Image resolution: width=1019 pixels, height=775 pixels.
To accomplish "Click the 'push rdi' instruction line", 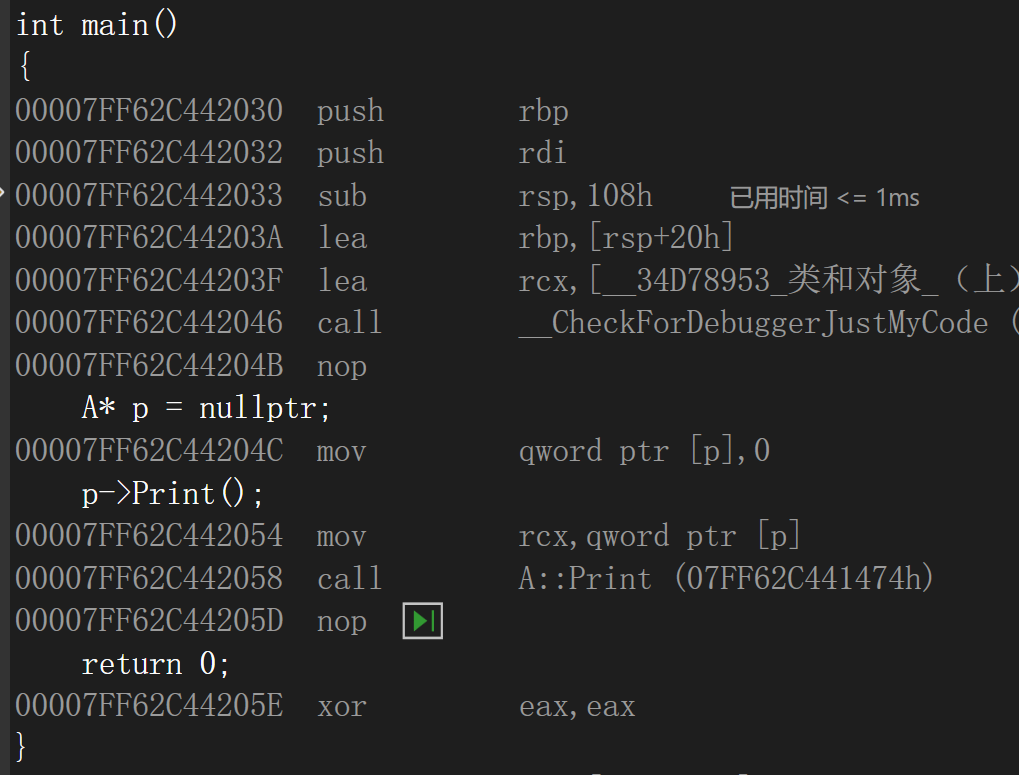I will (x=290, y=153).
